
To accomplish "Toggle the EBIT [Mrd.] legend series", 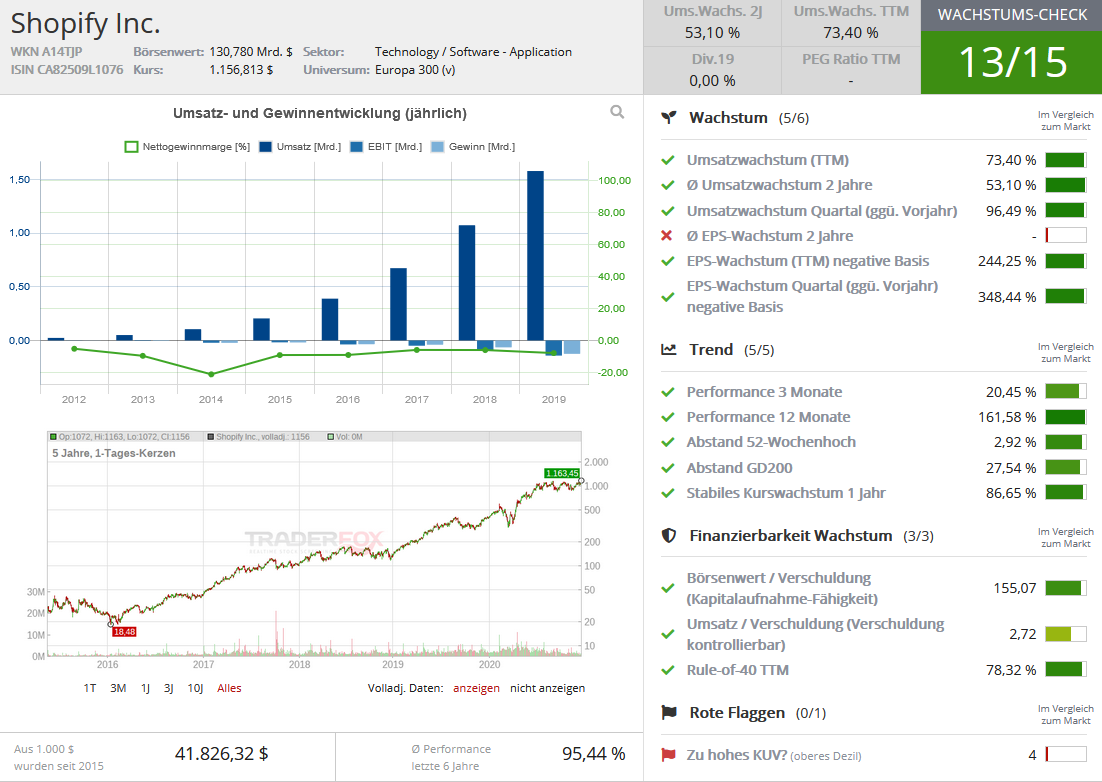I will click(x=386, y=147).
